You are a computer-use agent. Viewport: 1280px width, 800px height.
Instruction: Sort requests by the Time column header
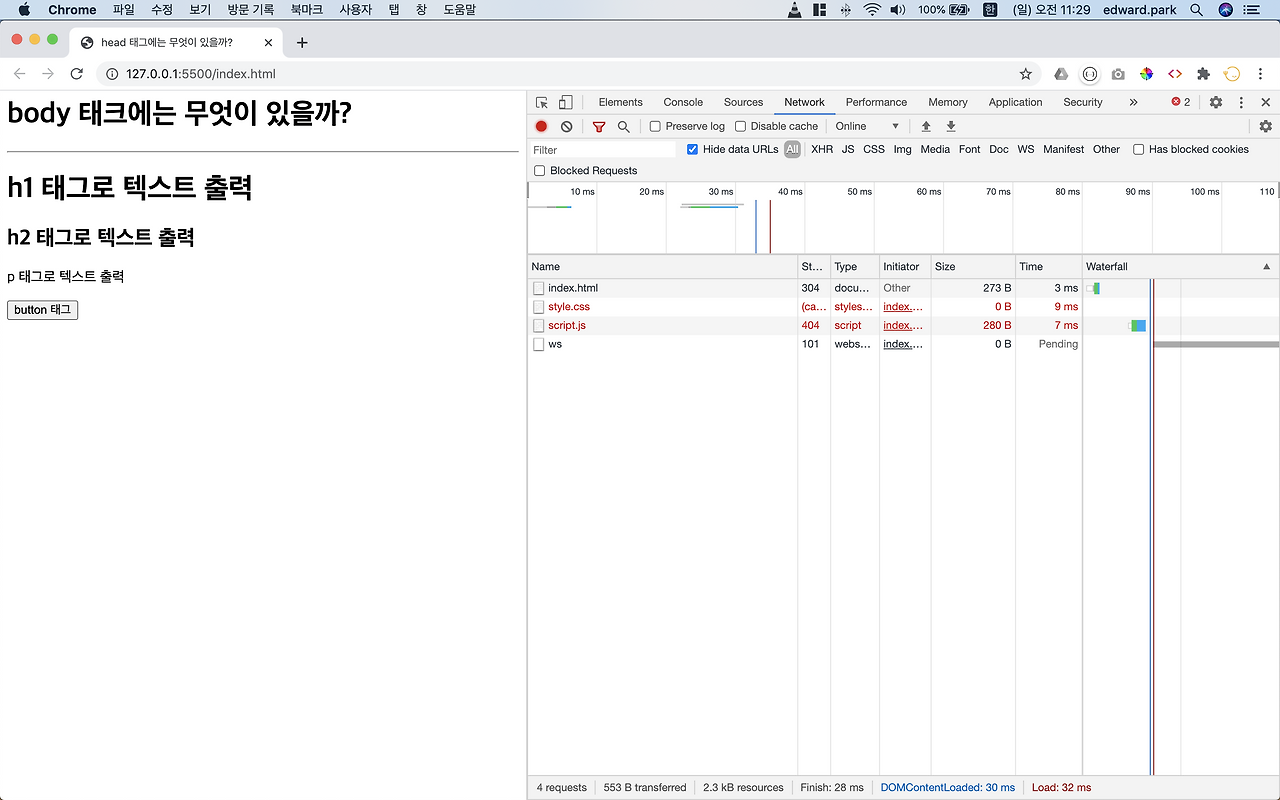pos(1048,267)
